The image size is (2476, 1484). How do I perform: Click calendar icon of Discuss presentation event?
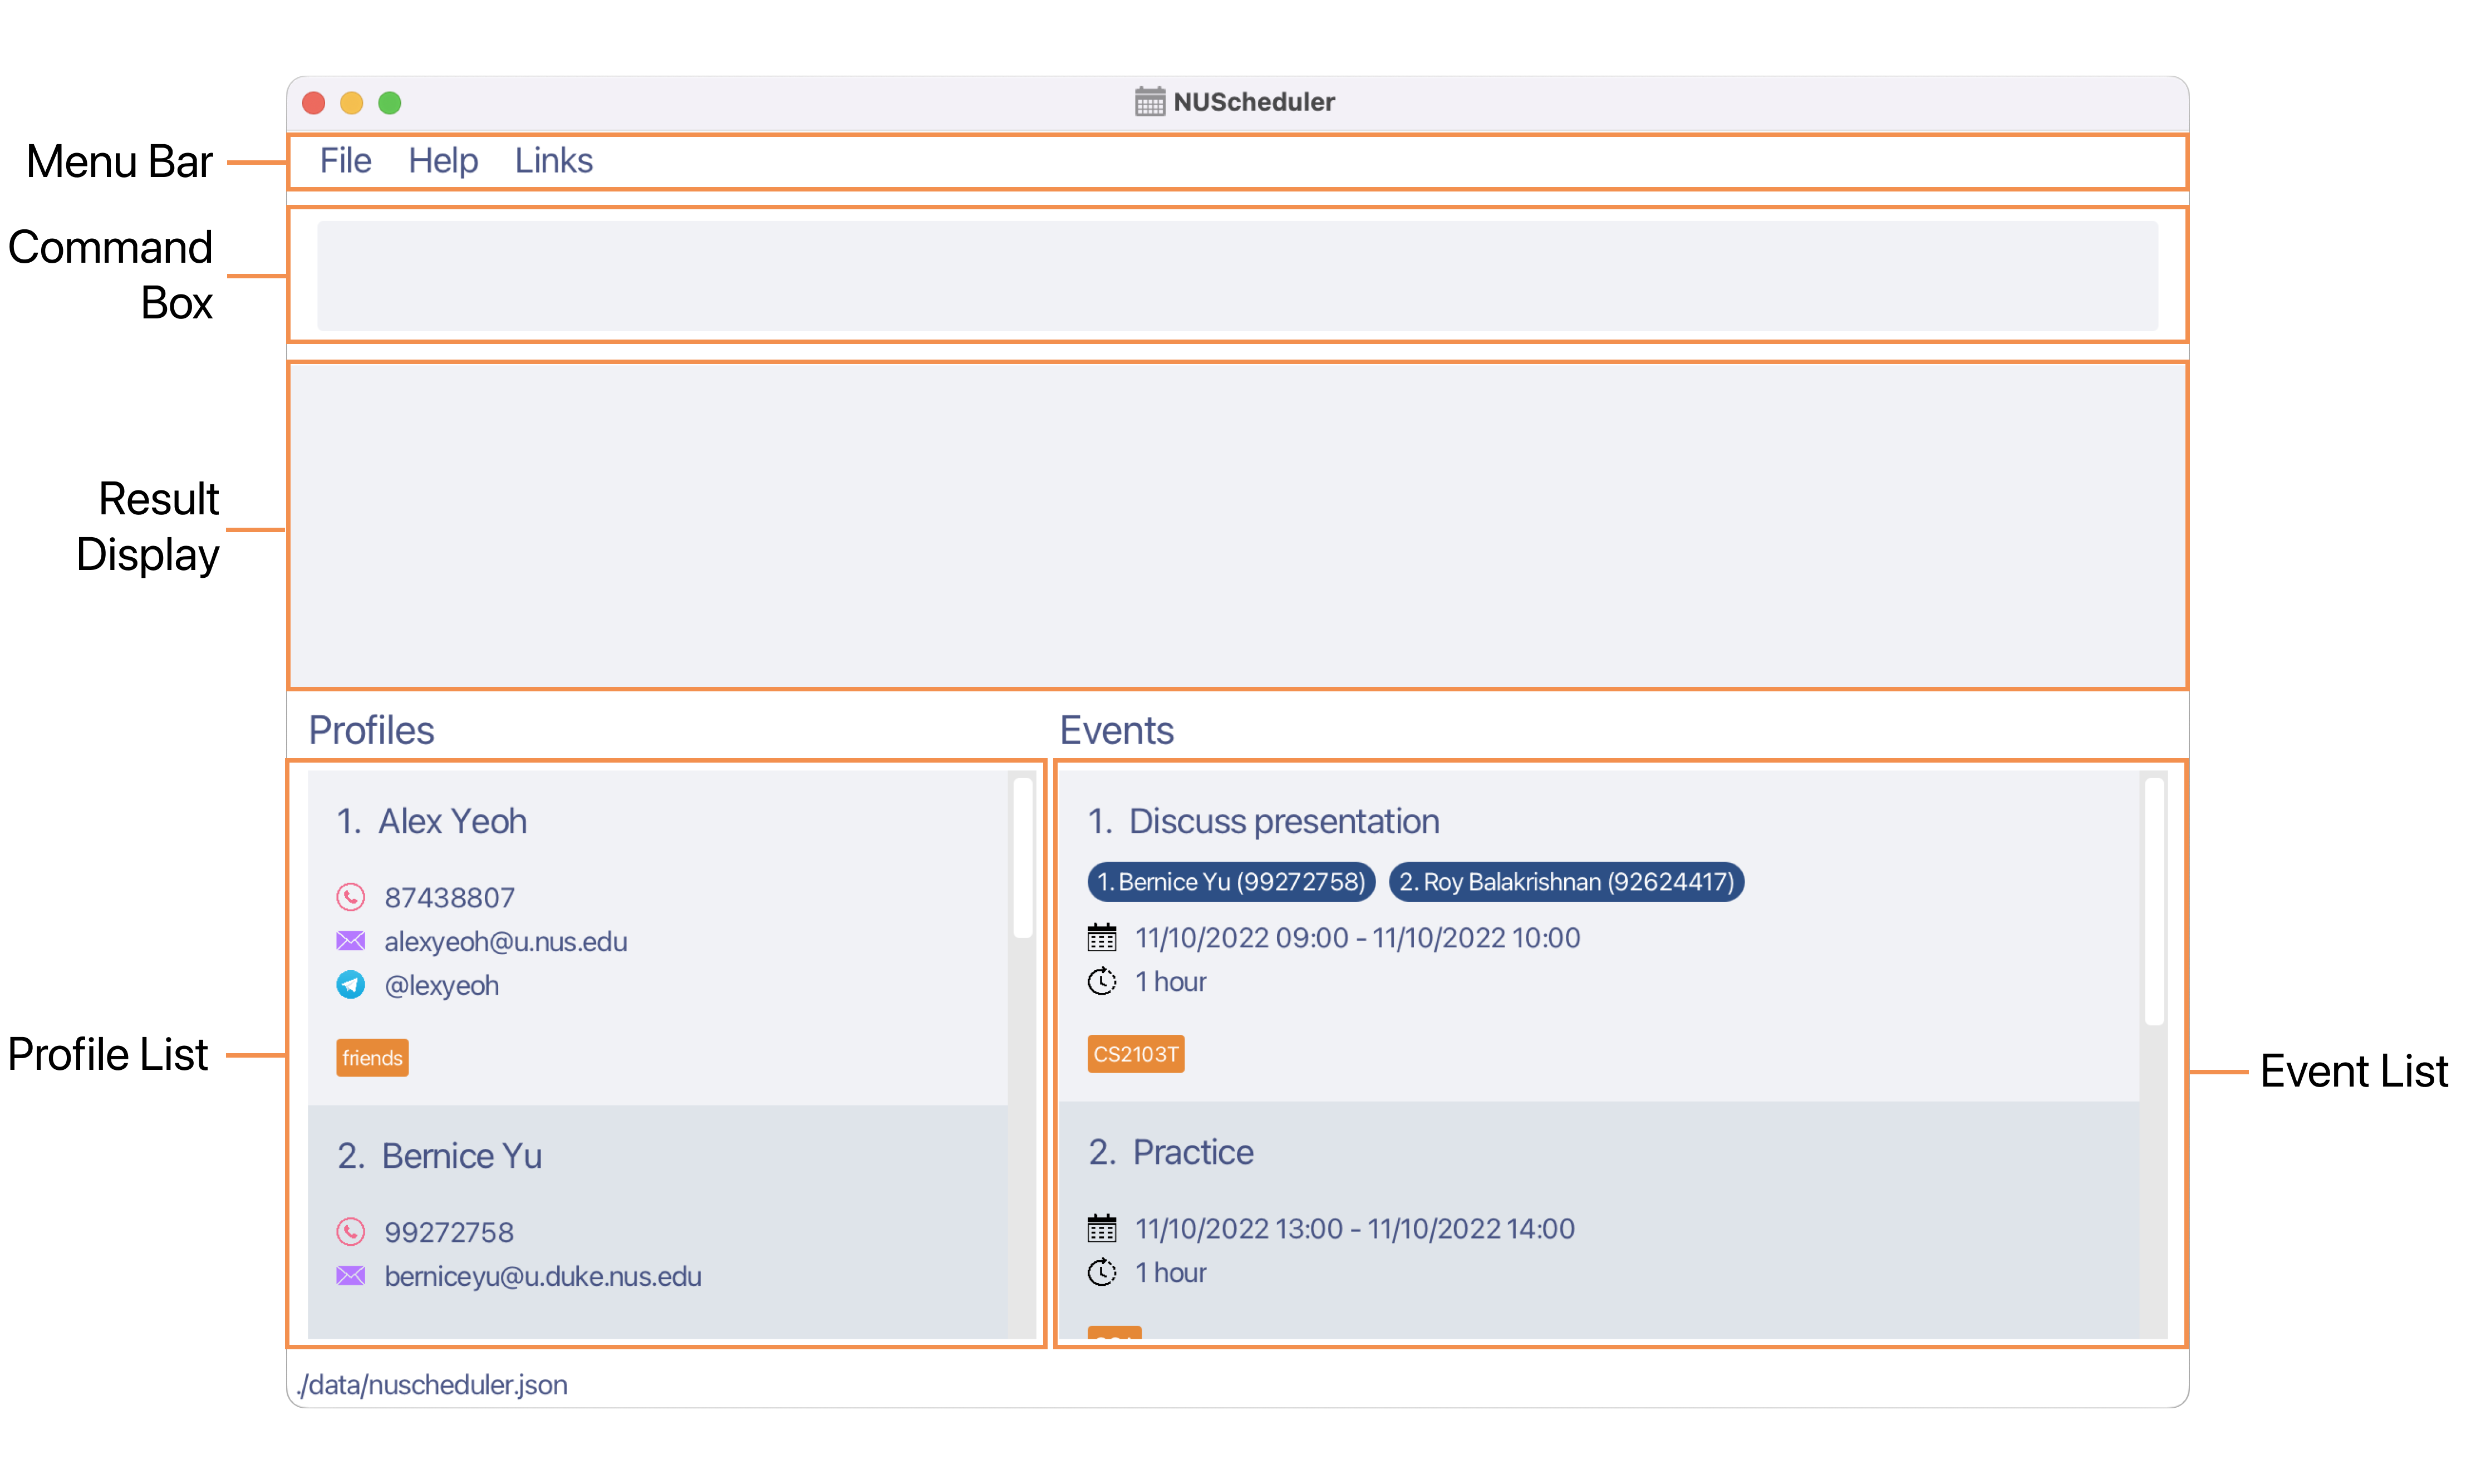pos(1102,937)
